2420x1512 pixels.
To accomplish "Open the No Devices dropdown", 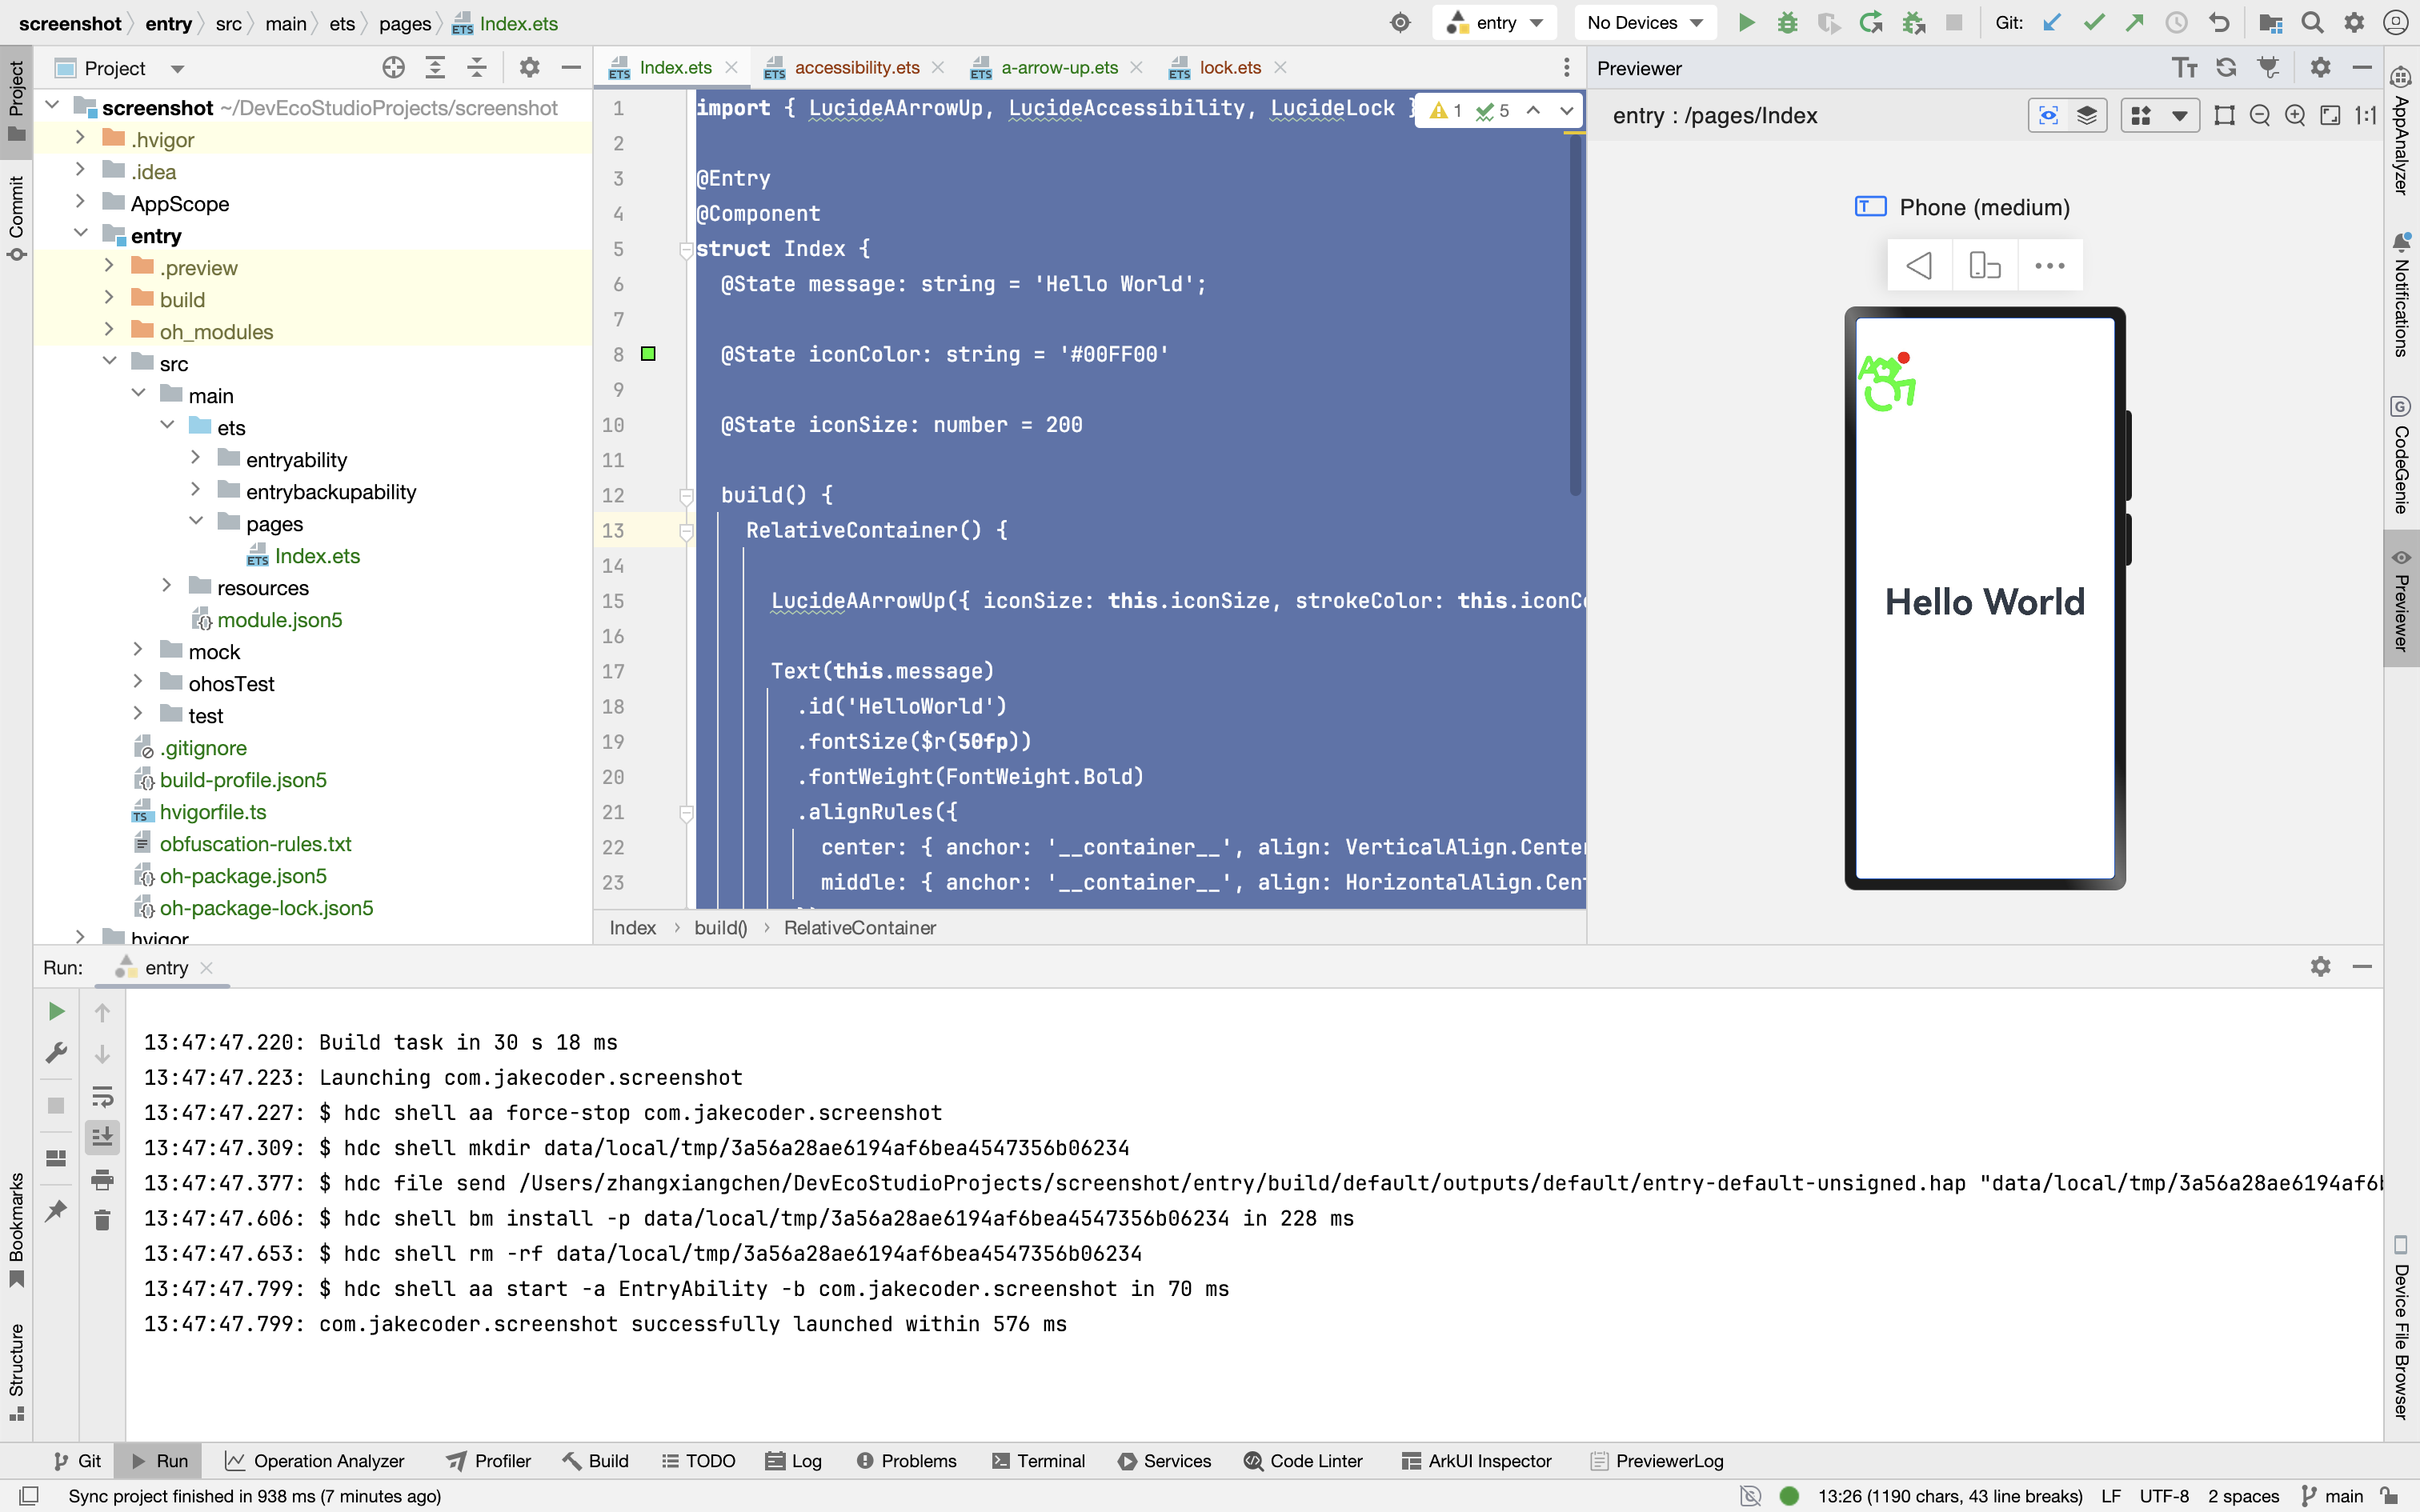I will click(1644, 23).
